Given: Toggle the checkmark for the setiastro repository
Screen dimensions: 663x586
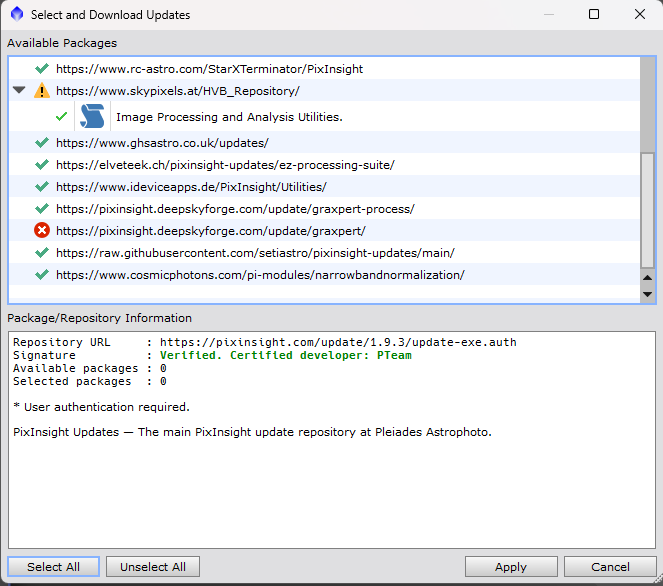Looking at the screenshot, I should pos(41,253).
